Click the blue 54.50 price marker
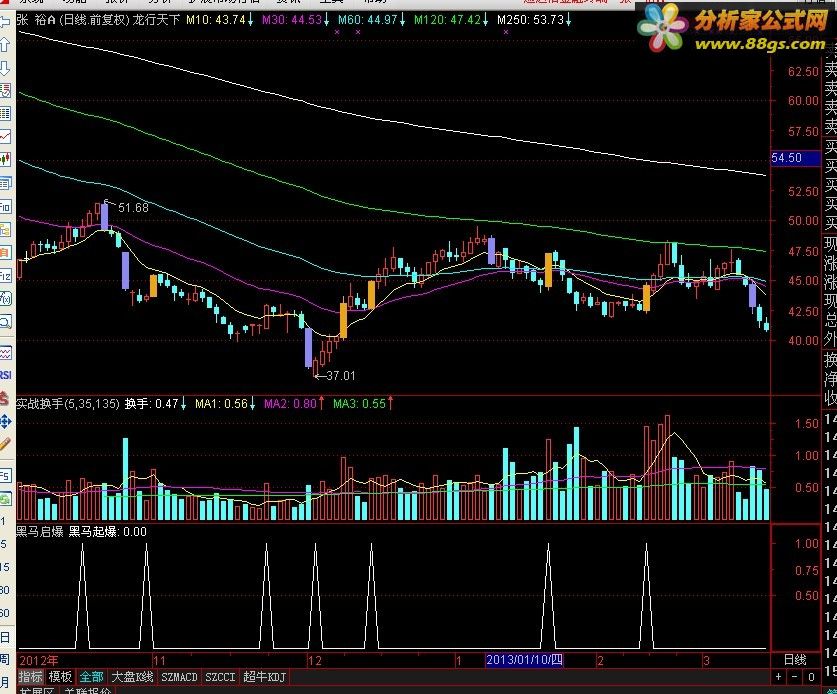Viewport: 837px width, 694px height. click(x=795, y=158)
